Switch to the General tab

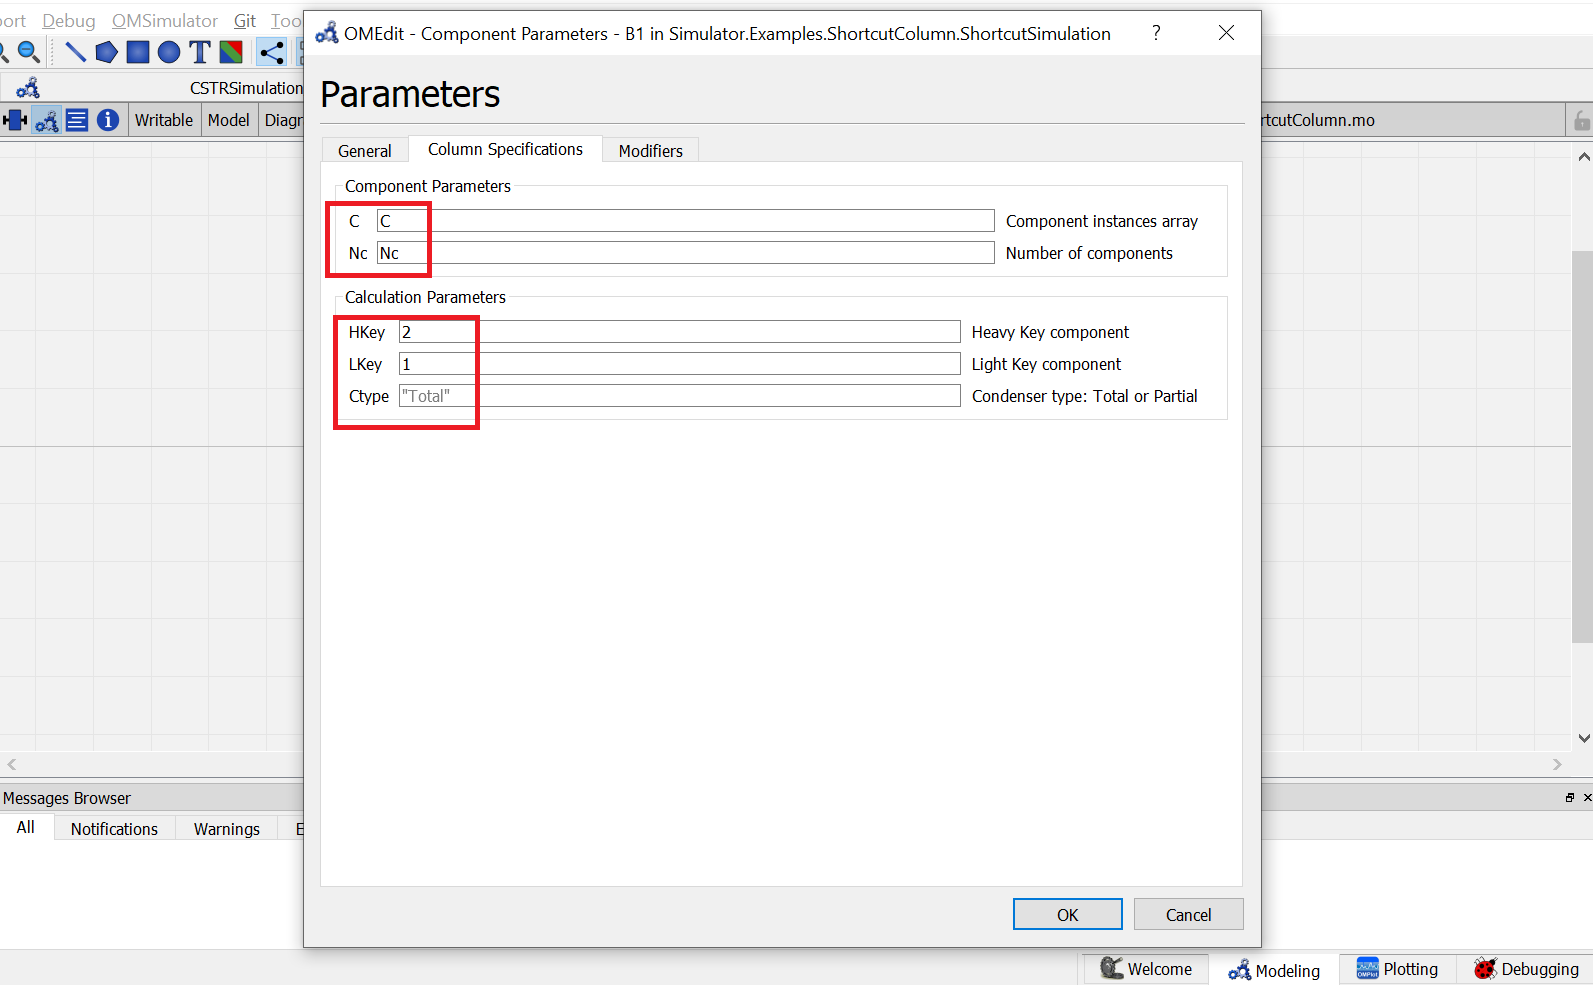pyautogui.click(x=365, y=150)
